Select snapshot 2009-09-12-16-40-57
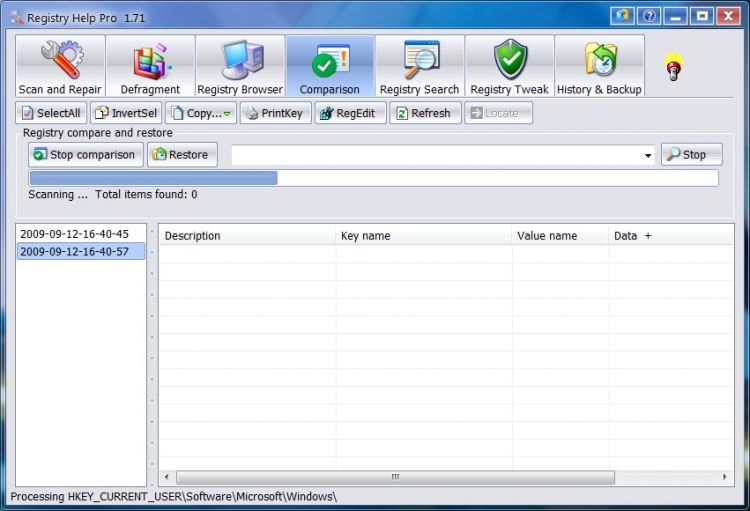 point(81,251)
